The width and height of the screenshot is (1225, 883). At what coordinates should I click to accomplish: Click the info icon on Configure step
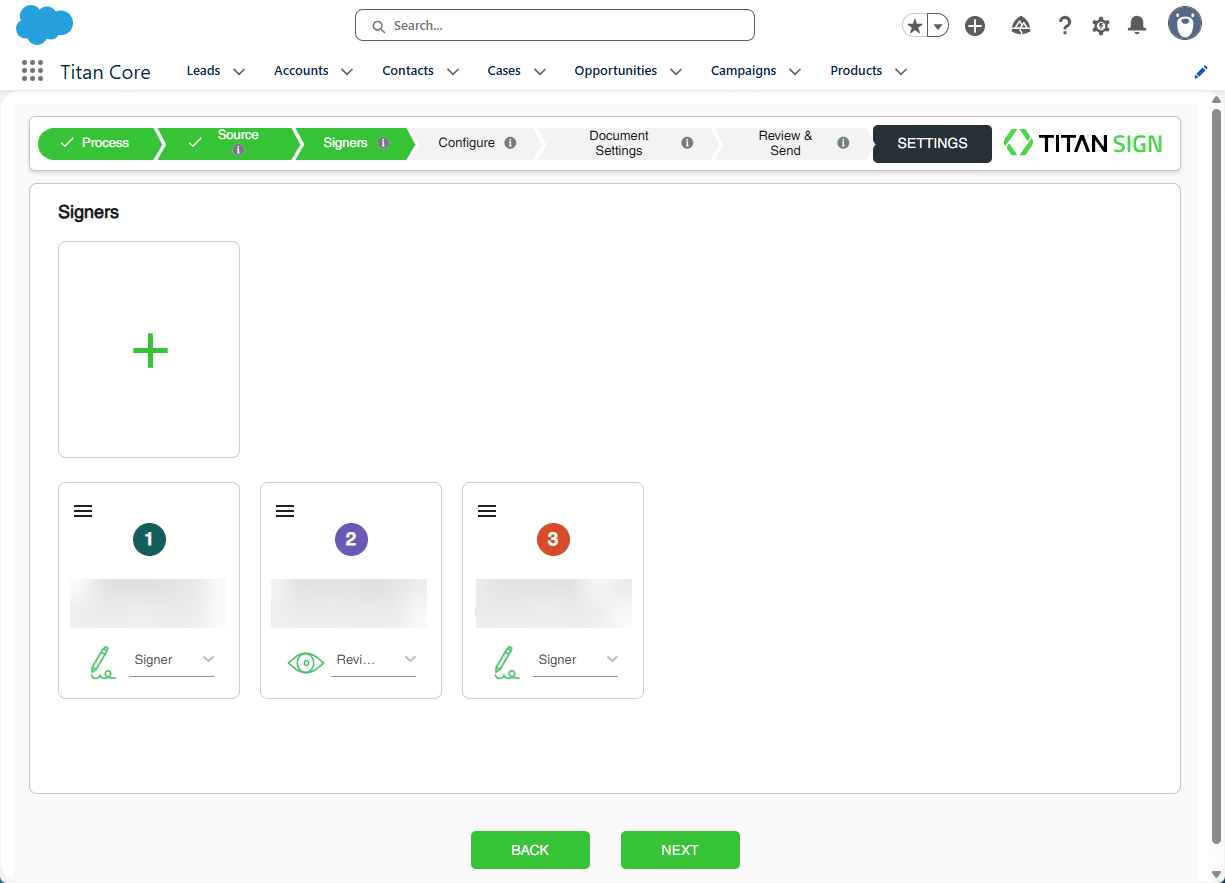(x=510, y=143)
